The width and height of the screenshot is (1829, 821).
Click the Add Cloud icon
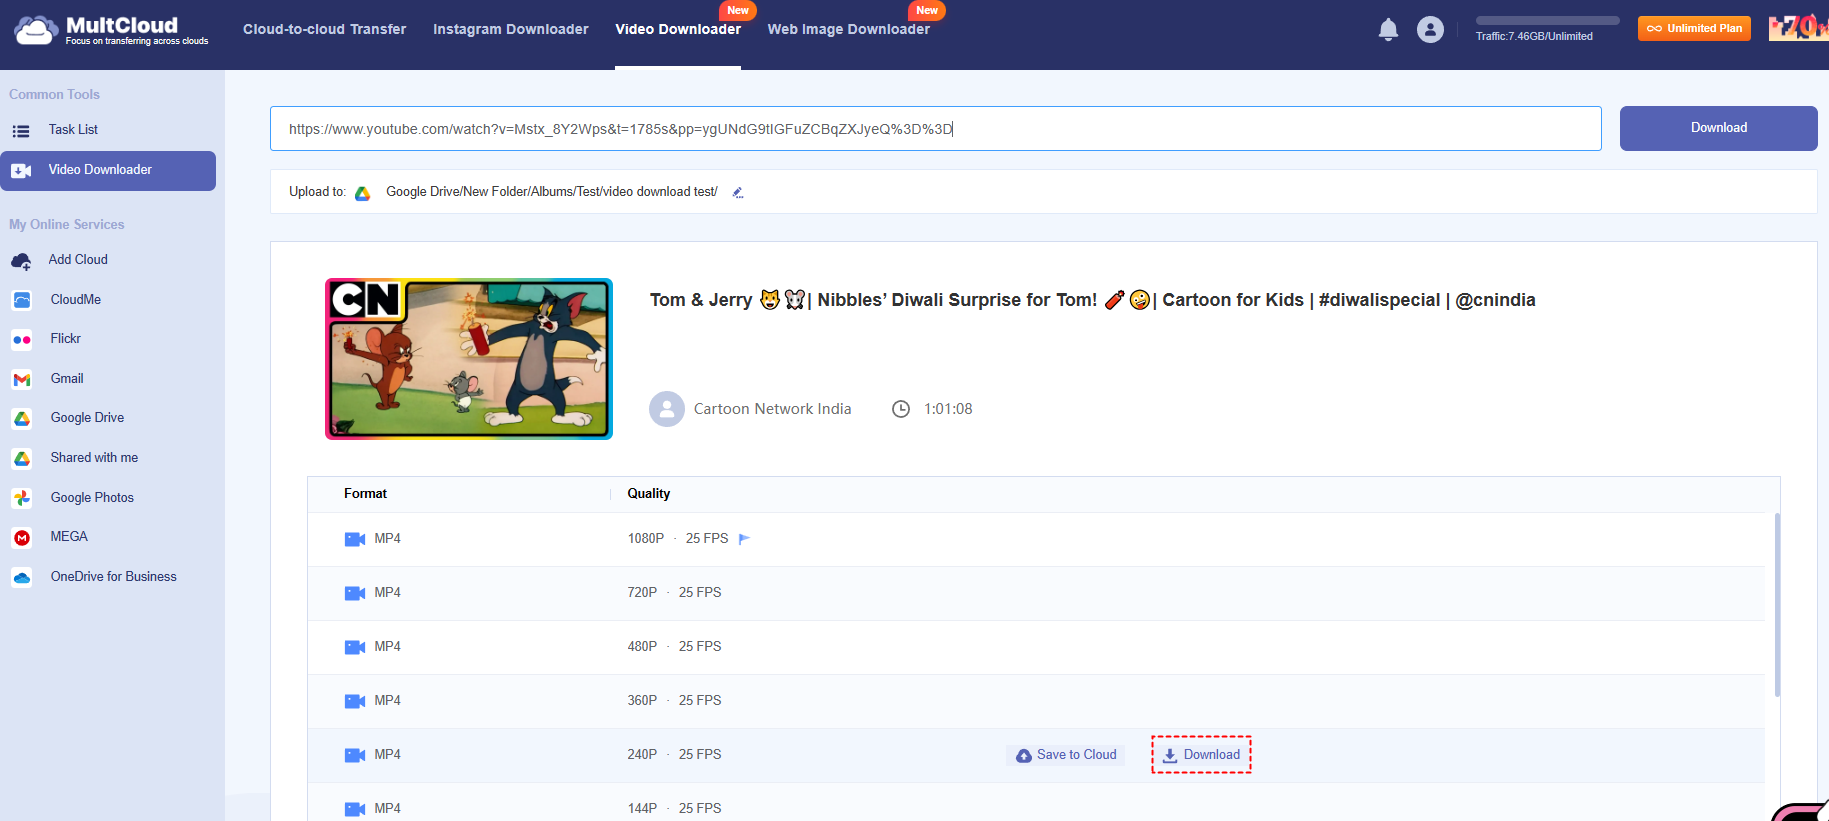click(x=21, y=260)
